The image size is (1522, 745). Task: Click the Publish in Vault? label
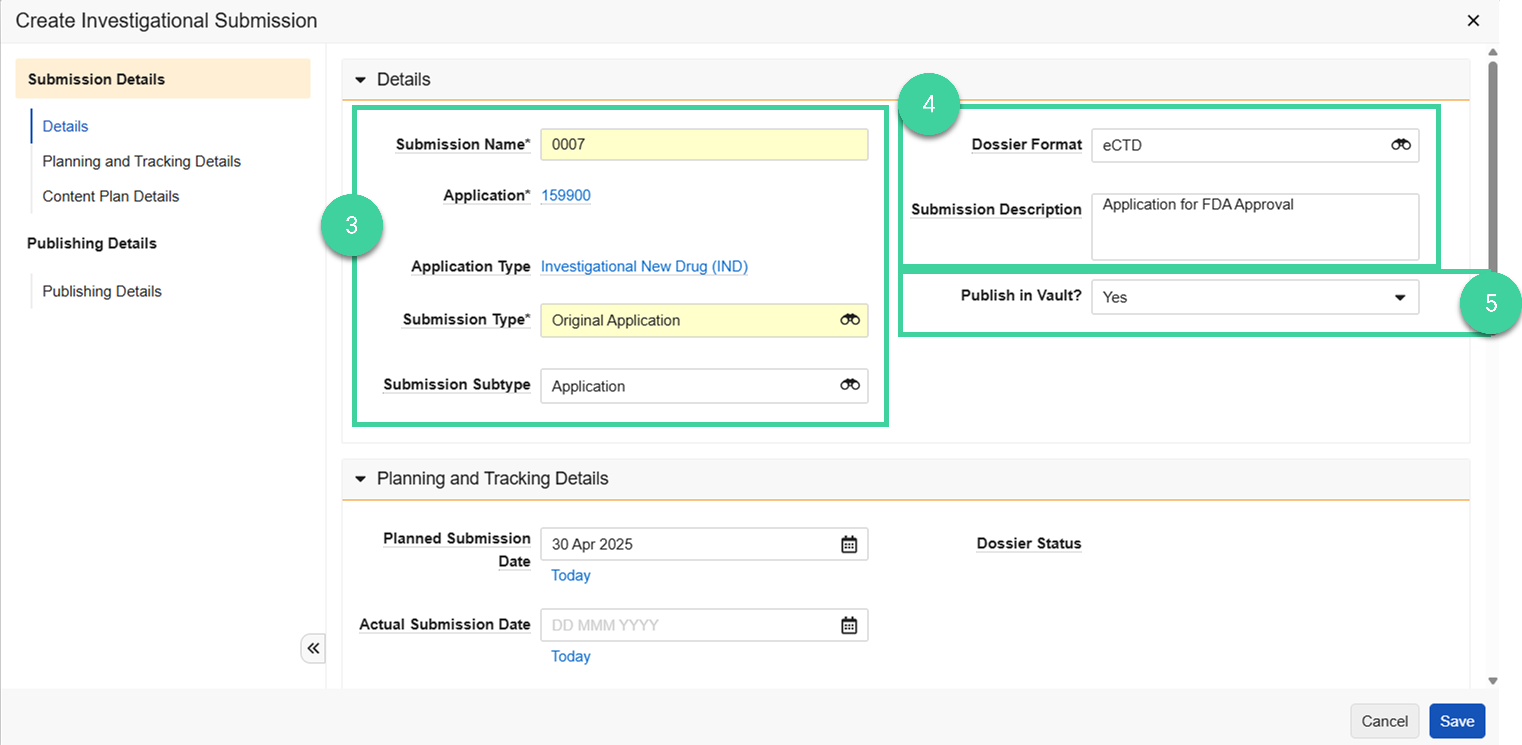pos(1021,296)
